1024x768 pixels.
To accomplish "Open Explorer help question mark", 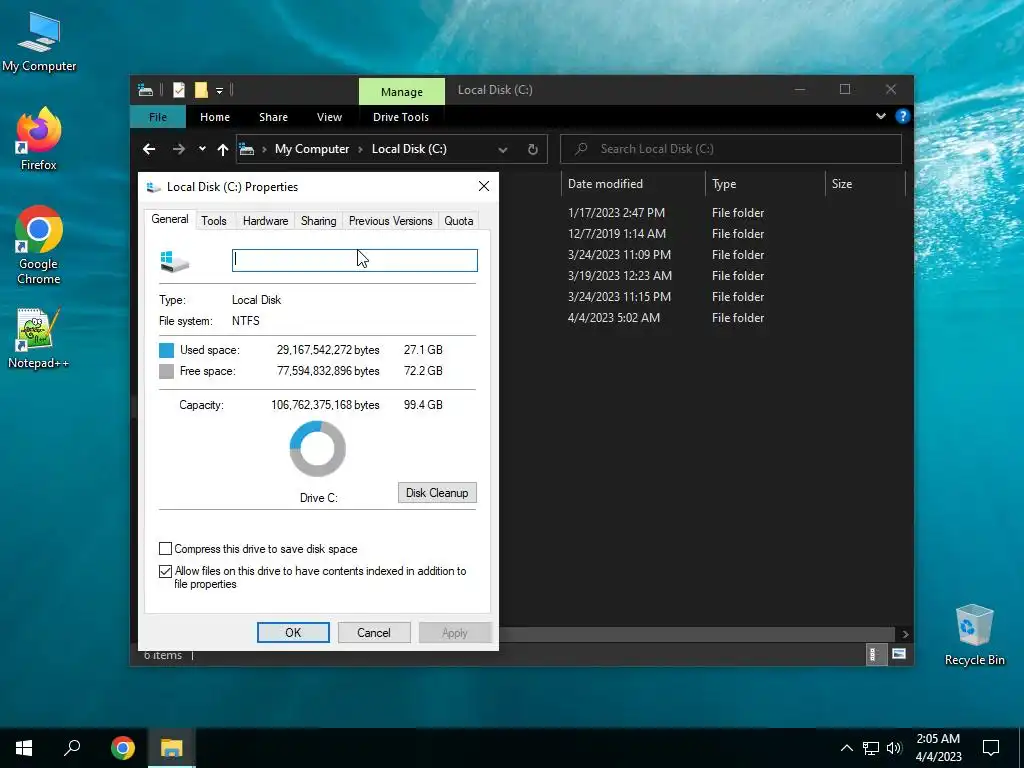I will tap(903, 116).
